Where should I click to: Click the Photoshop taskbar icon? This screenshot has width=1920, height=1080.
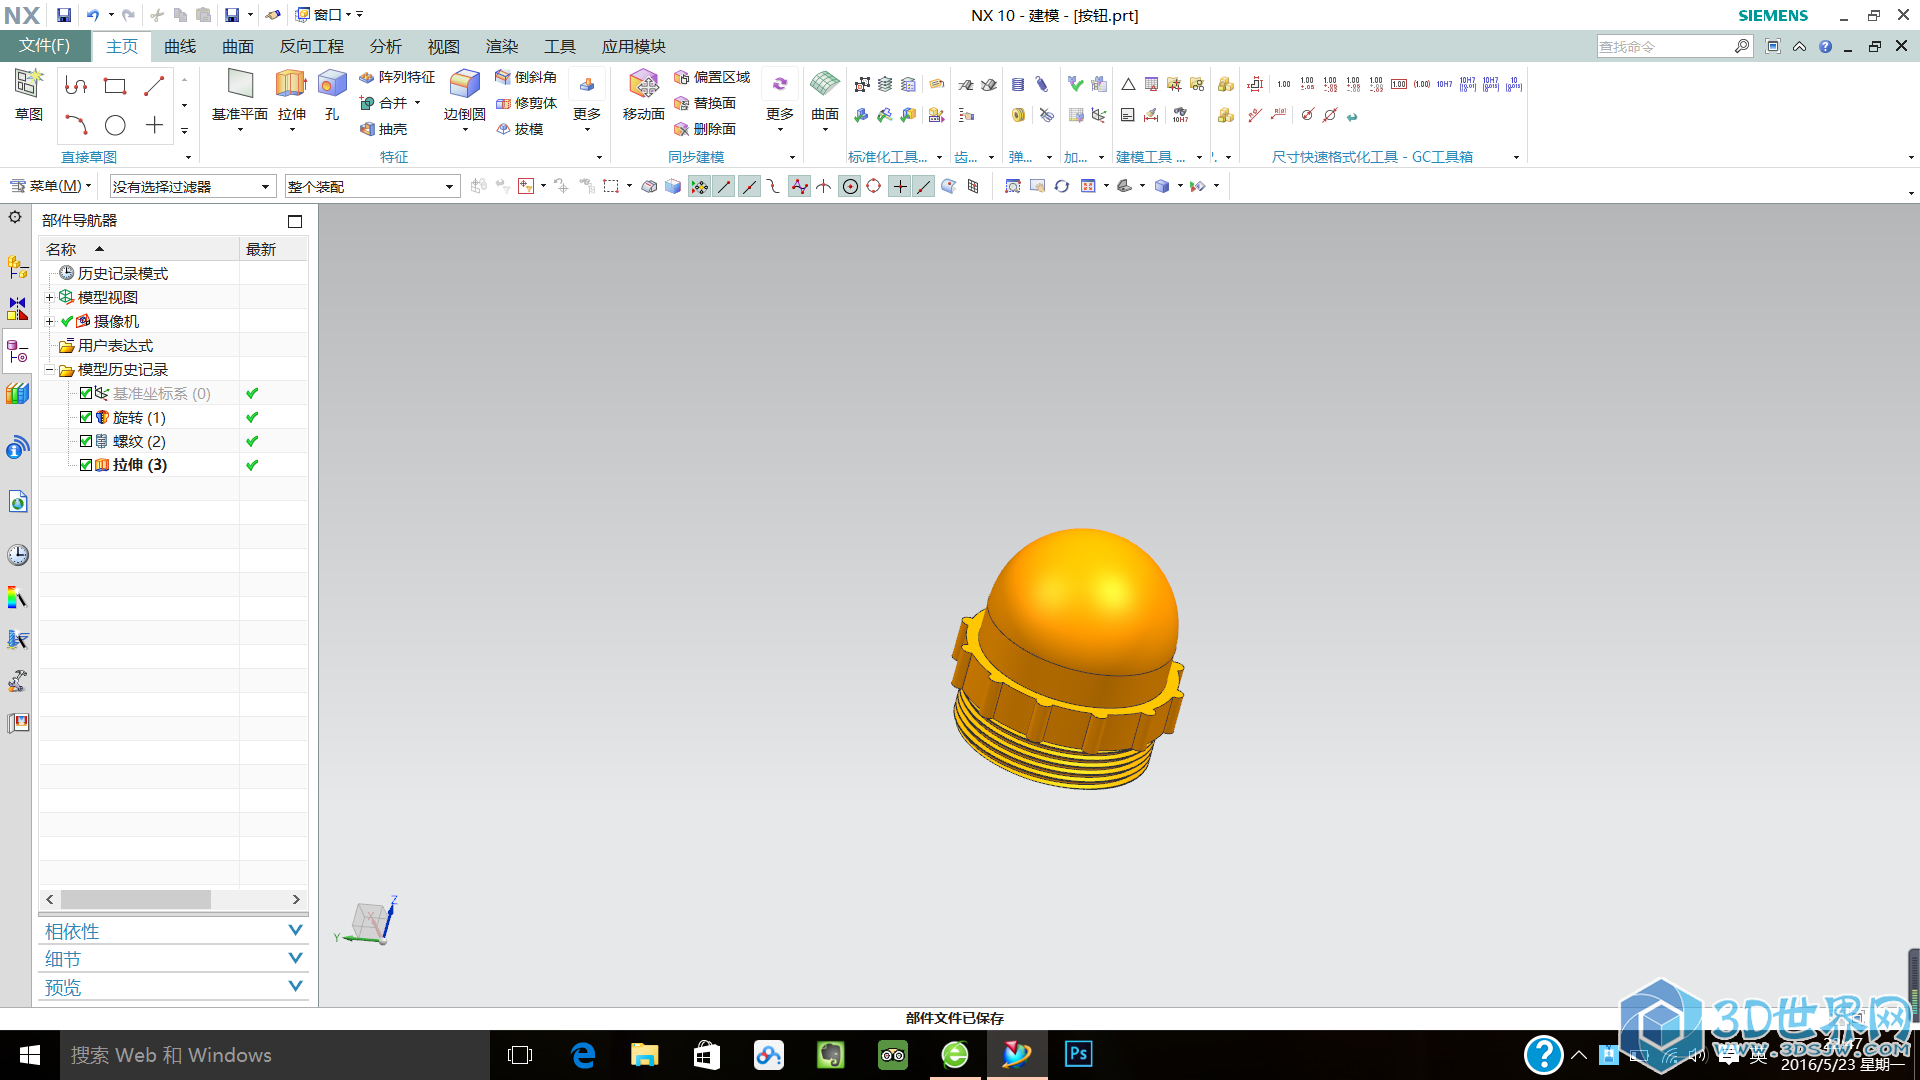click(x=1078, y=1055)
